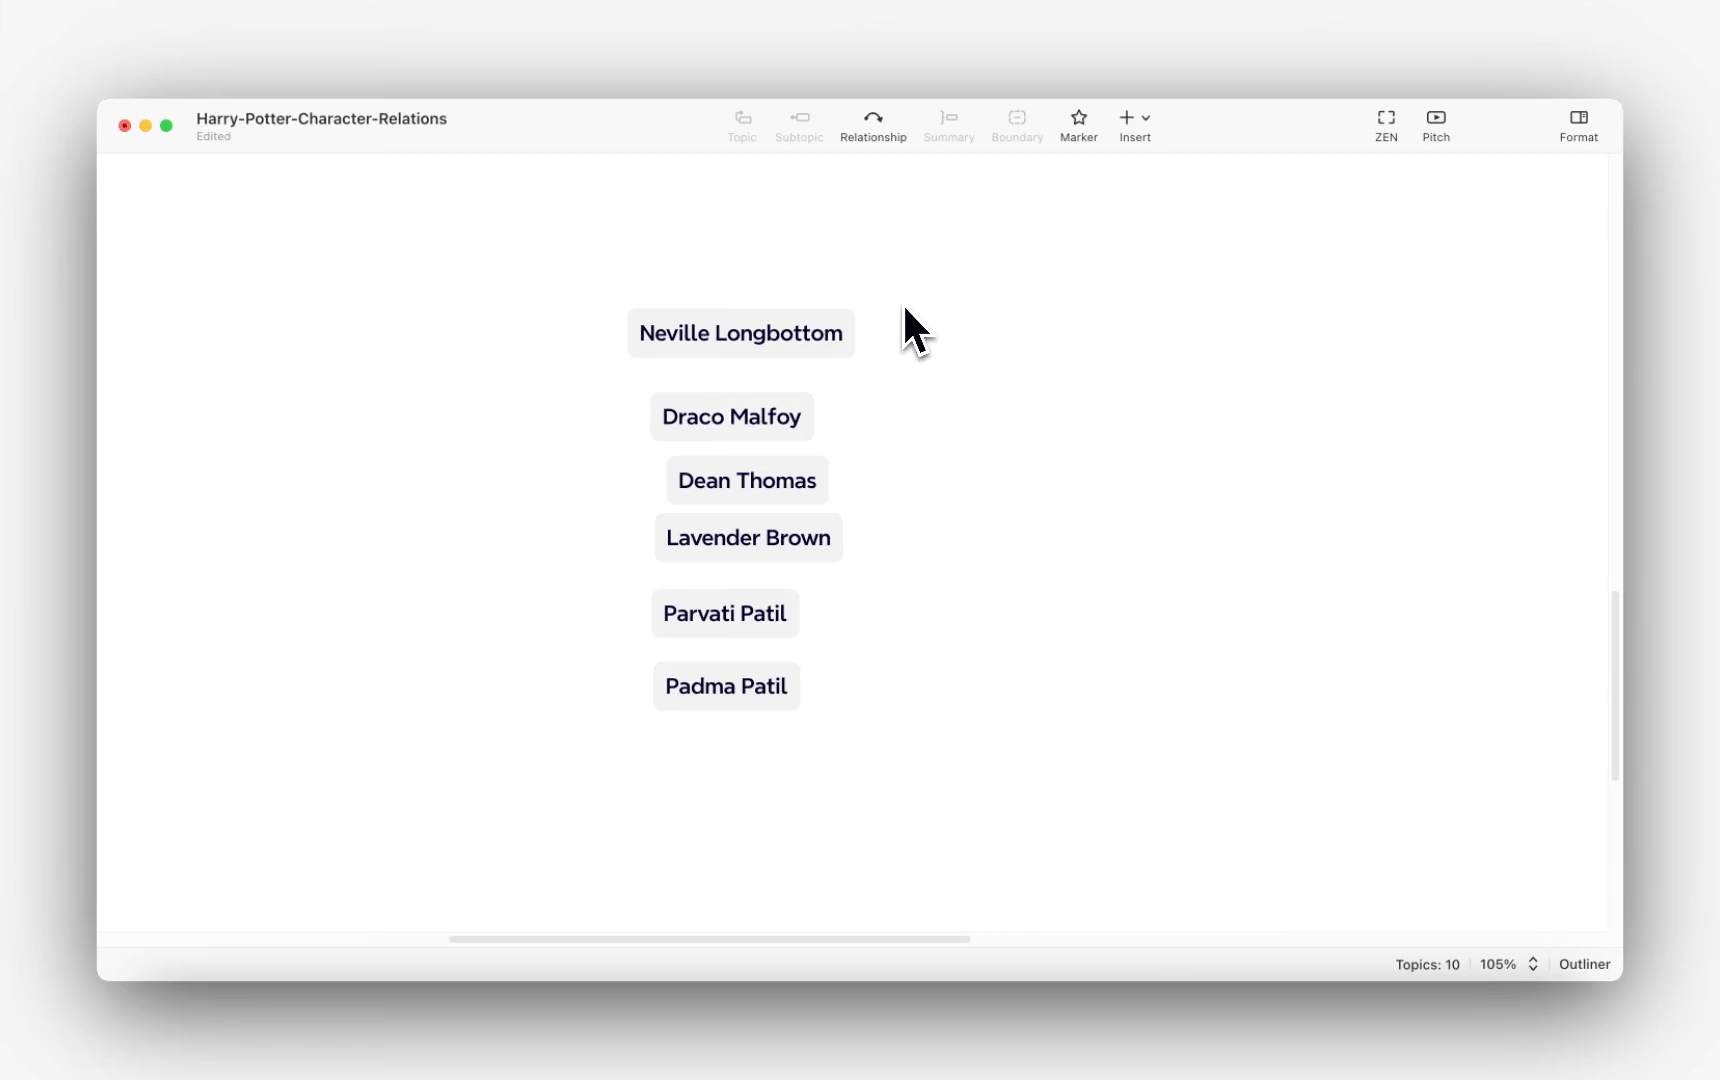The height and width of the screenshot is (1080, 1720).
Task: Add a Relationship from the toolbar
Action: [x=873, y=126]
